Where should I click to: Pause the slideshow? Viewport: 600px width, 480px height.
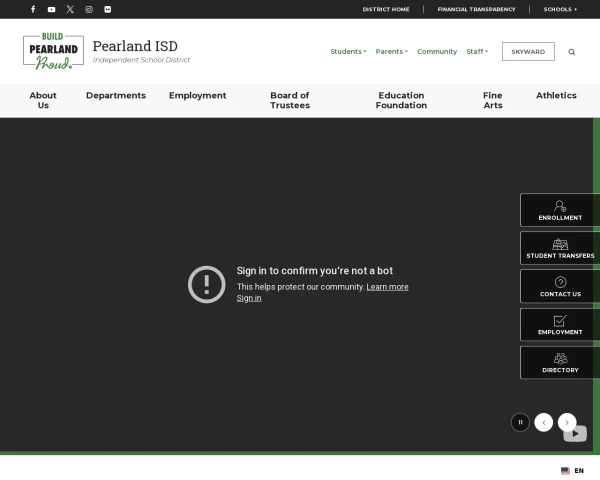pyautogui.click(x=520, y=422)
